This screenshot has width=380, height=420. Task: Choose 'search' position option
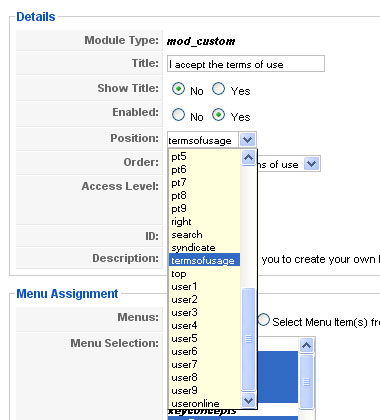(204, 234)
